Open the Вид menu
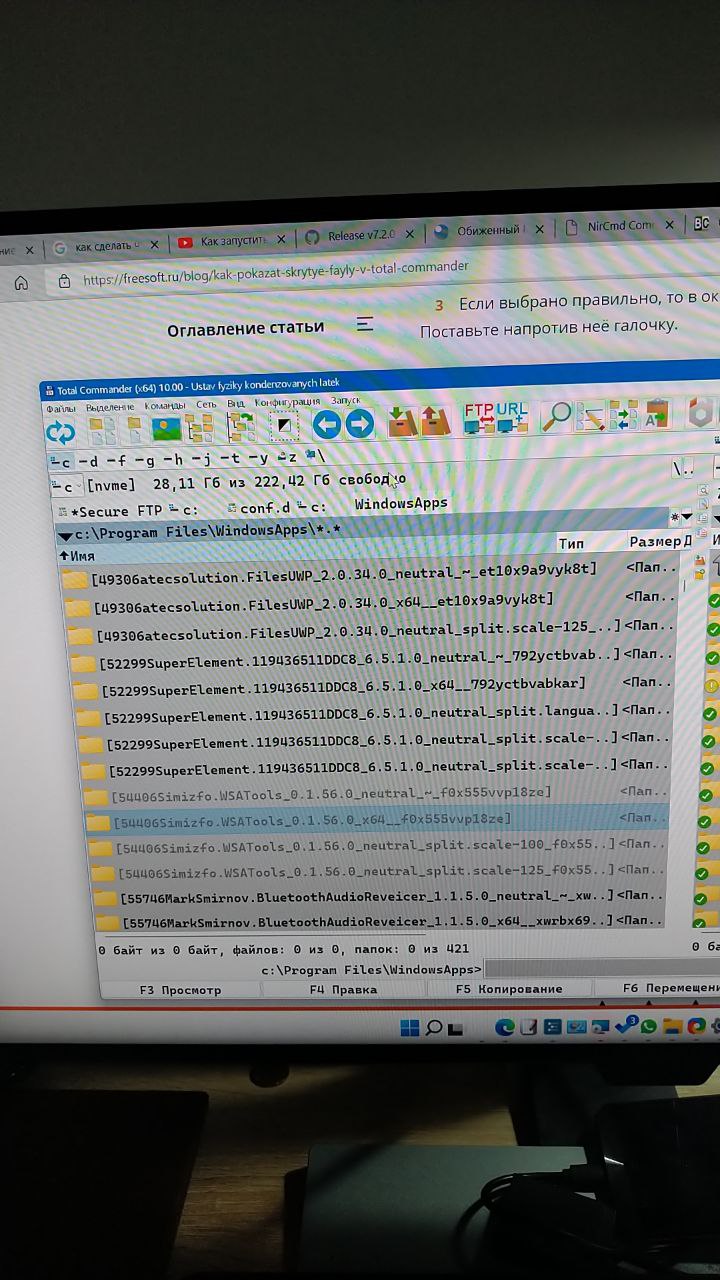This screenshot has width=720, height=1280. click(235, 403)
